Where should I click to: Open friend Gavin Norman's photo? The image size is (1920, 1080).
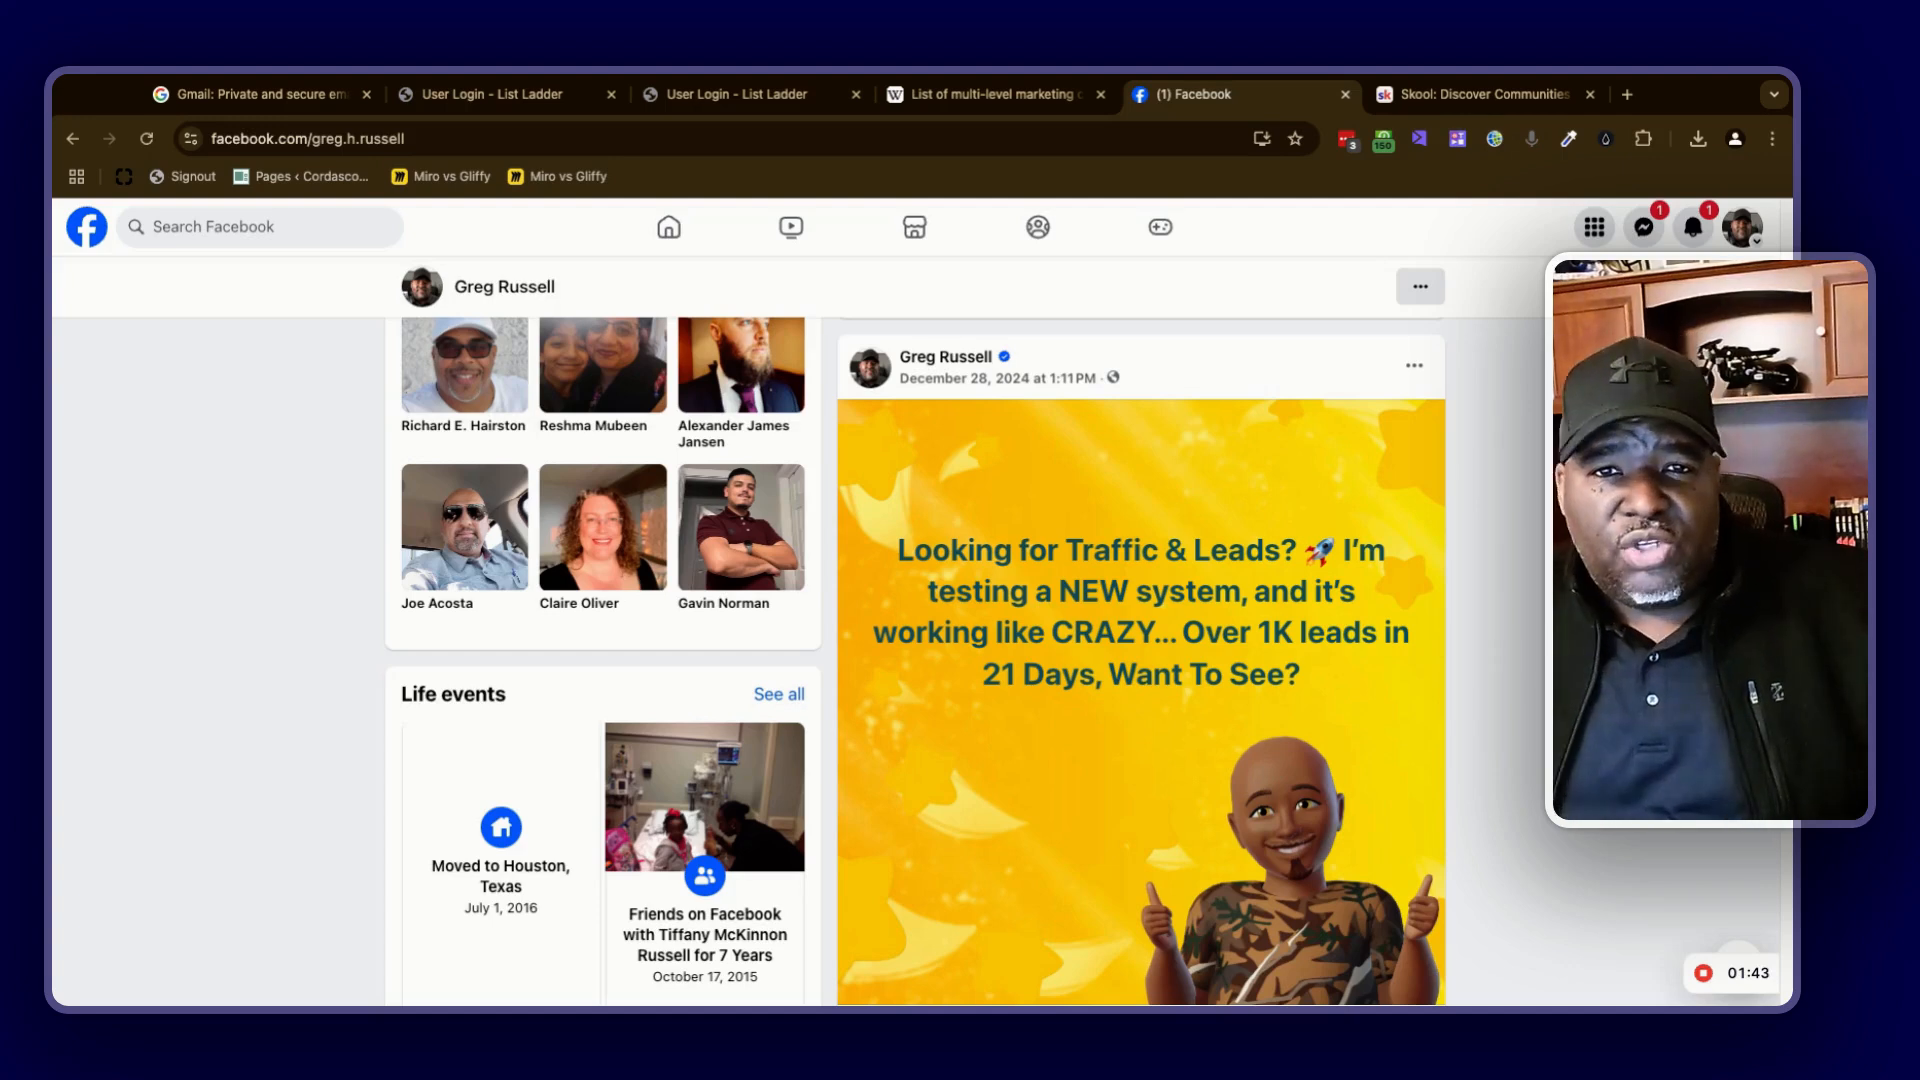point(741,527)
